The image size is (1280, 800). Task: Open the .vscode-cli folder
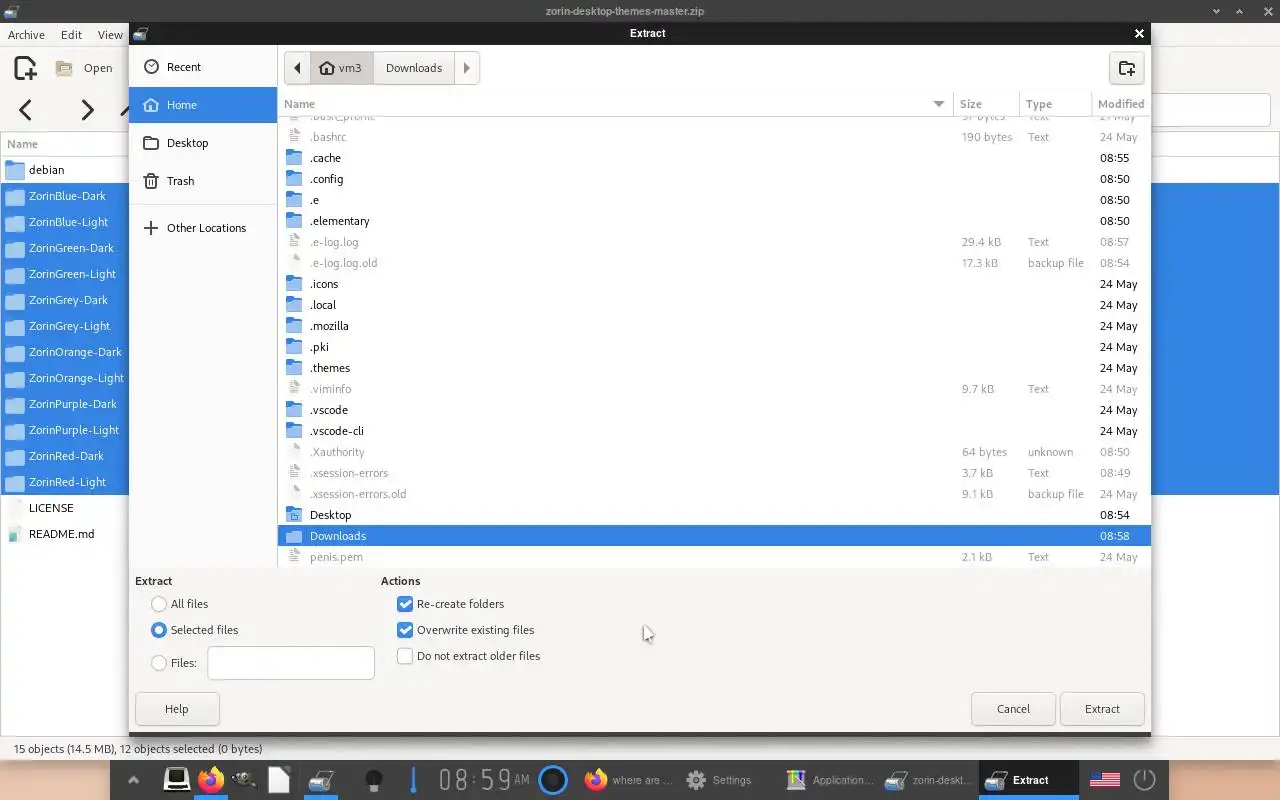coord(714,431)
